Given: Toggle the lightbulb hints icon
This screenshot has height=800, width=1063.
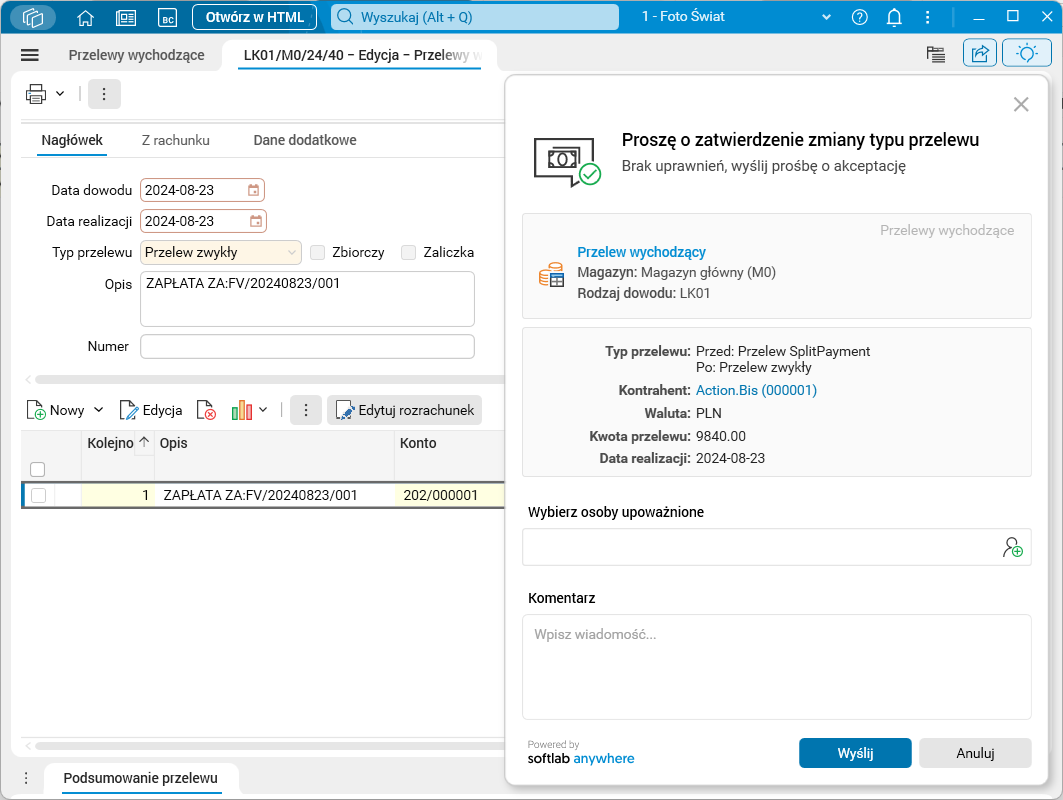Looking at the screenshot, I should [x=1026, y=53].
